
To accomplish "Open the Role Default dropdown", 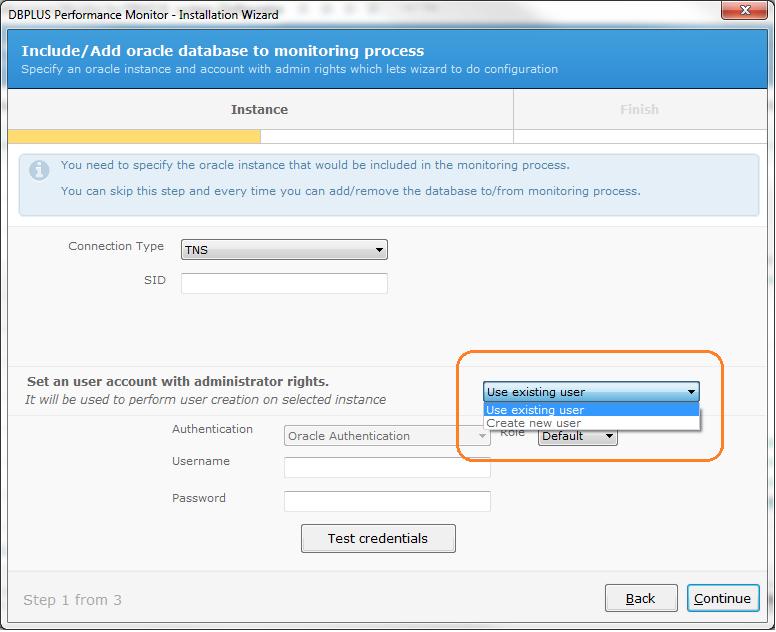I will pos(578,437).
